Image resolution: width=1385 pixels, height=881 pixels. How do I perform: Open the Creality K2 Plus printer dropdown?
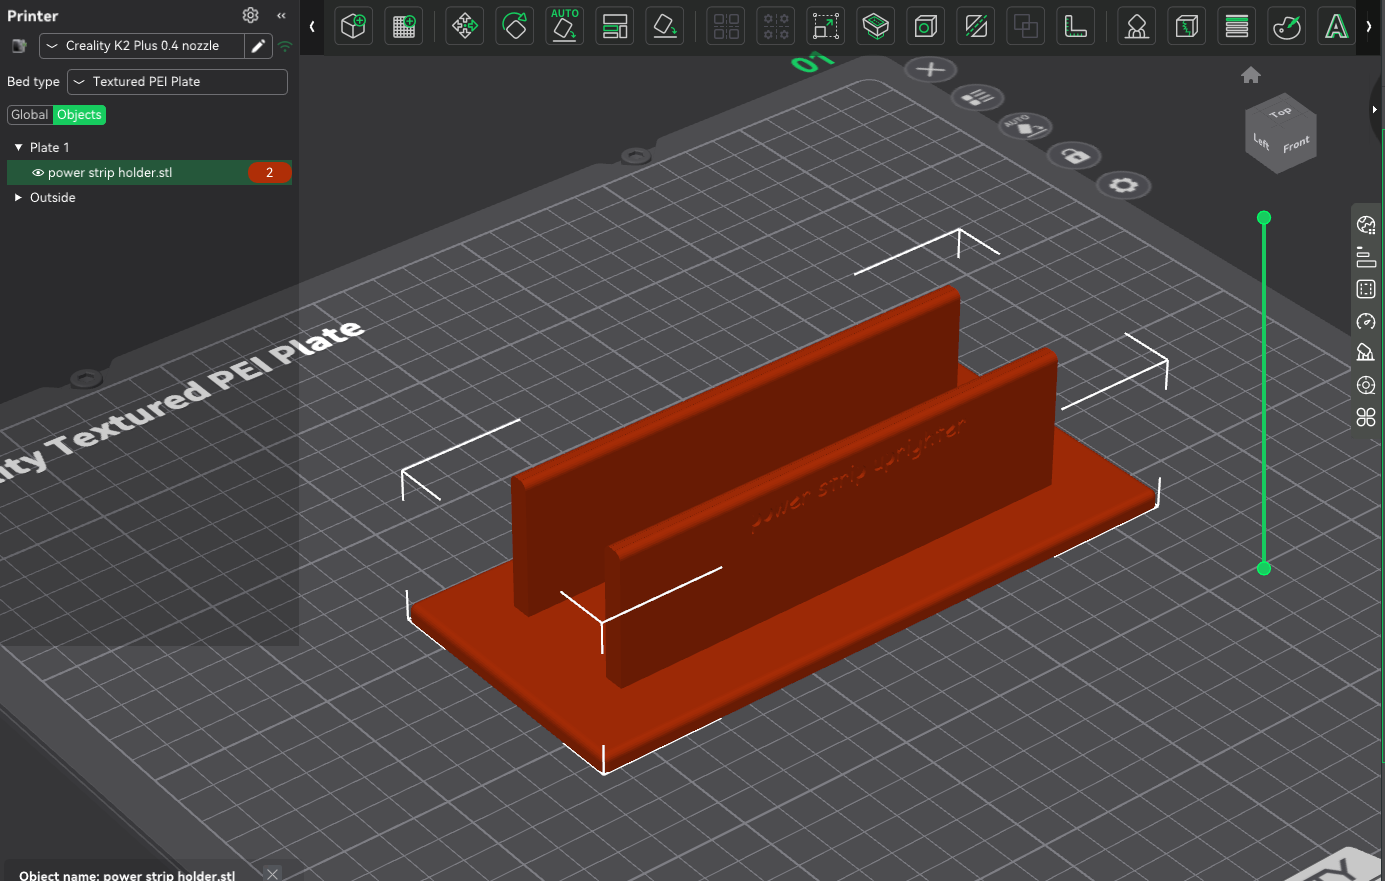pyautogui.click(x=142, y=46)
